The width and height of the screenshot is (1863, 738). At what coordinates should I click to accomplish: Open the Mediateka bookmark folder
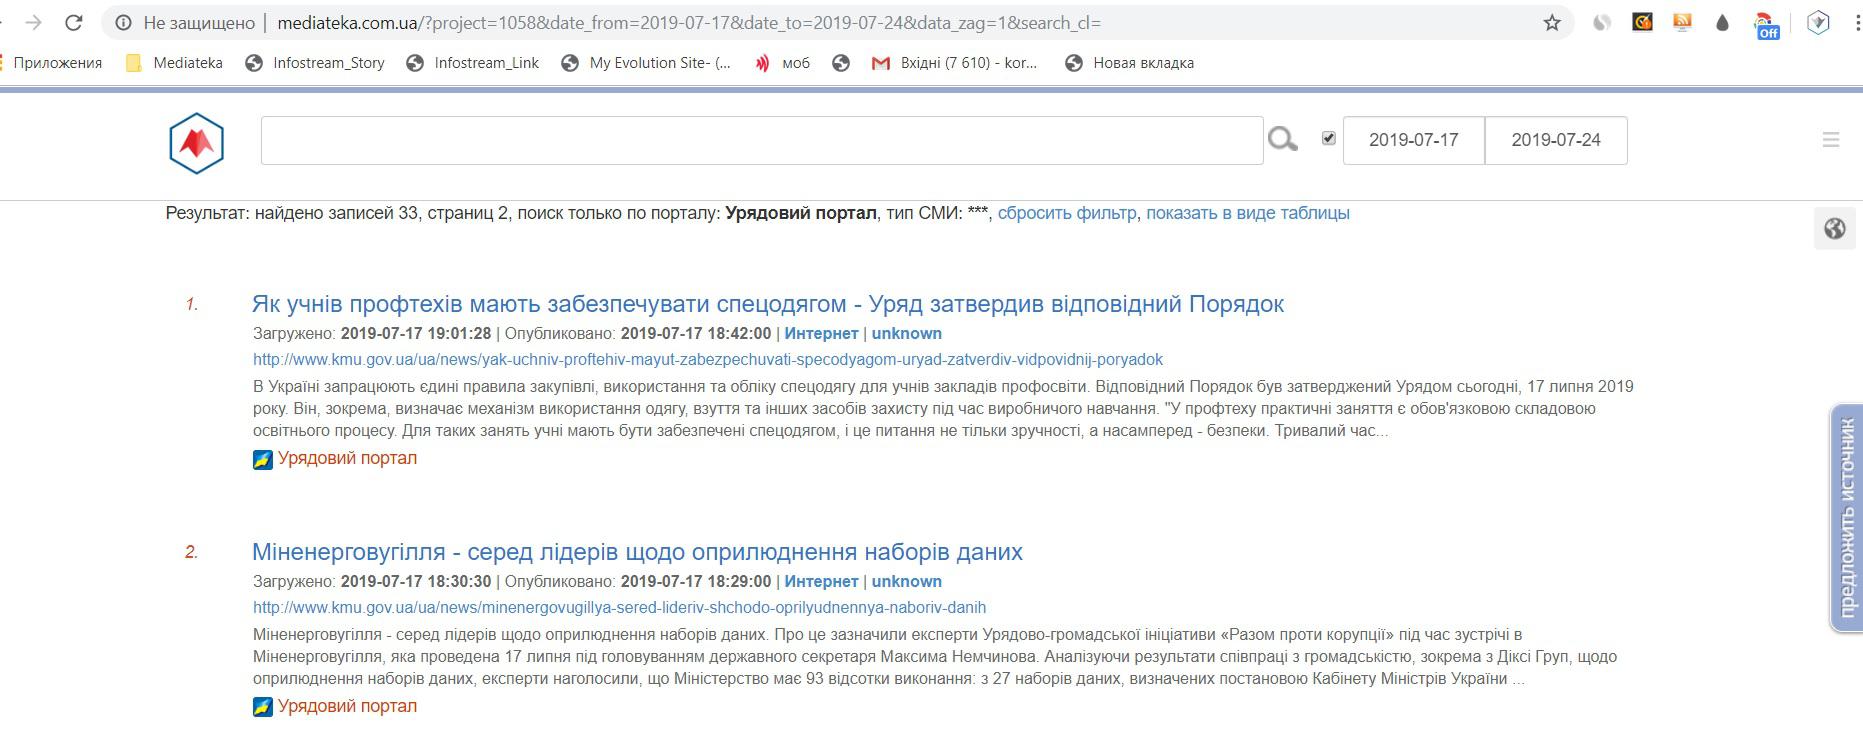(175, 63)
